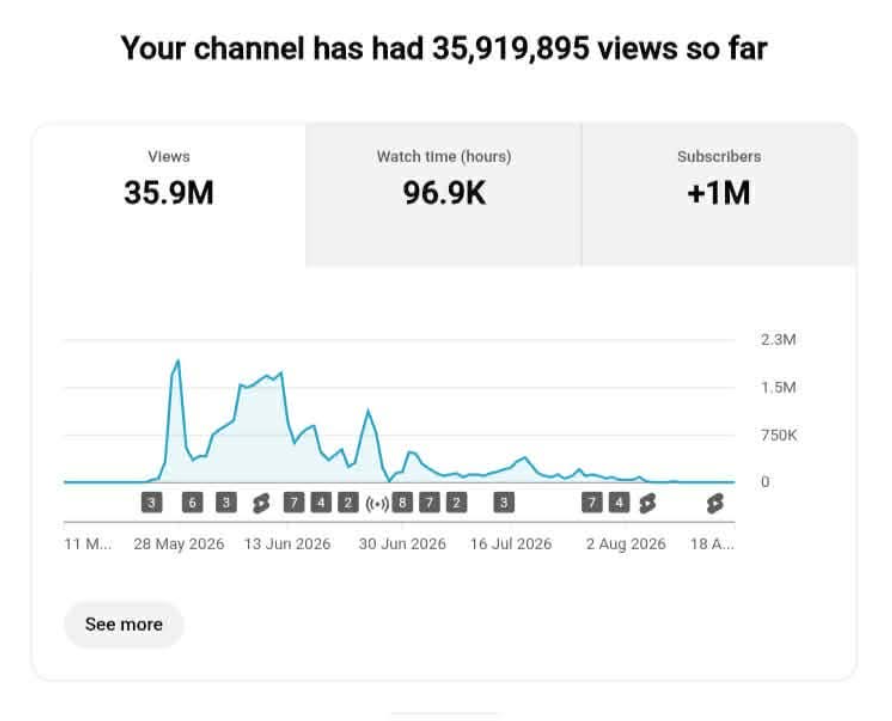Select the Views tab showing 35.9M
Image resolution: width=892 pixels, height=721 pixels.
169,195
